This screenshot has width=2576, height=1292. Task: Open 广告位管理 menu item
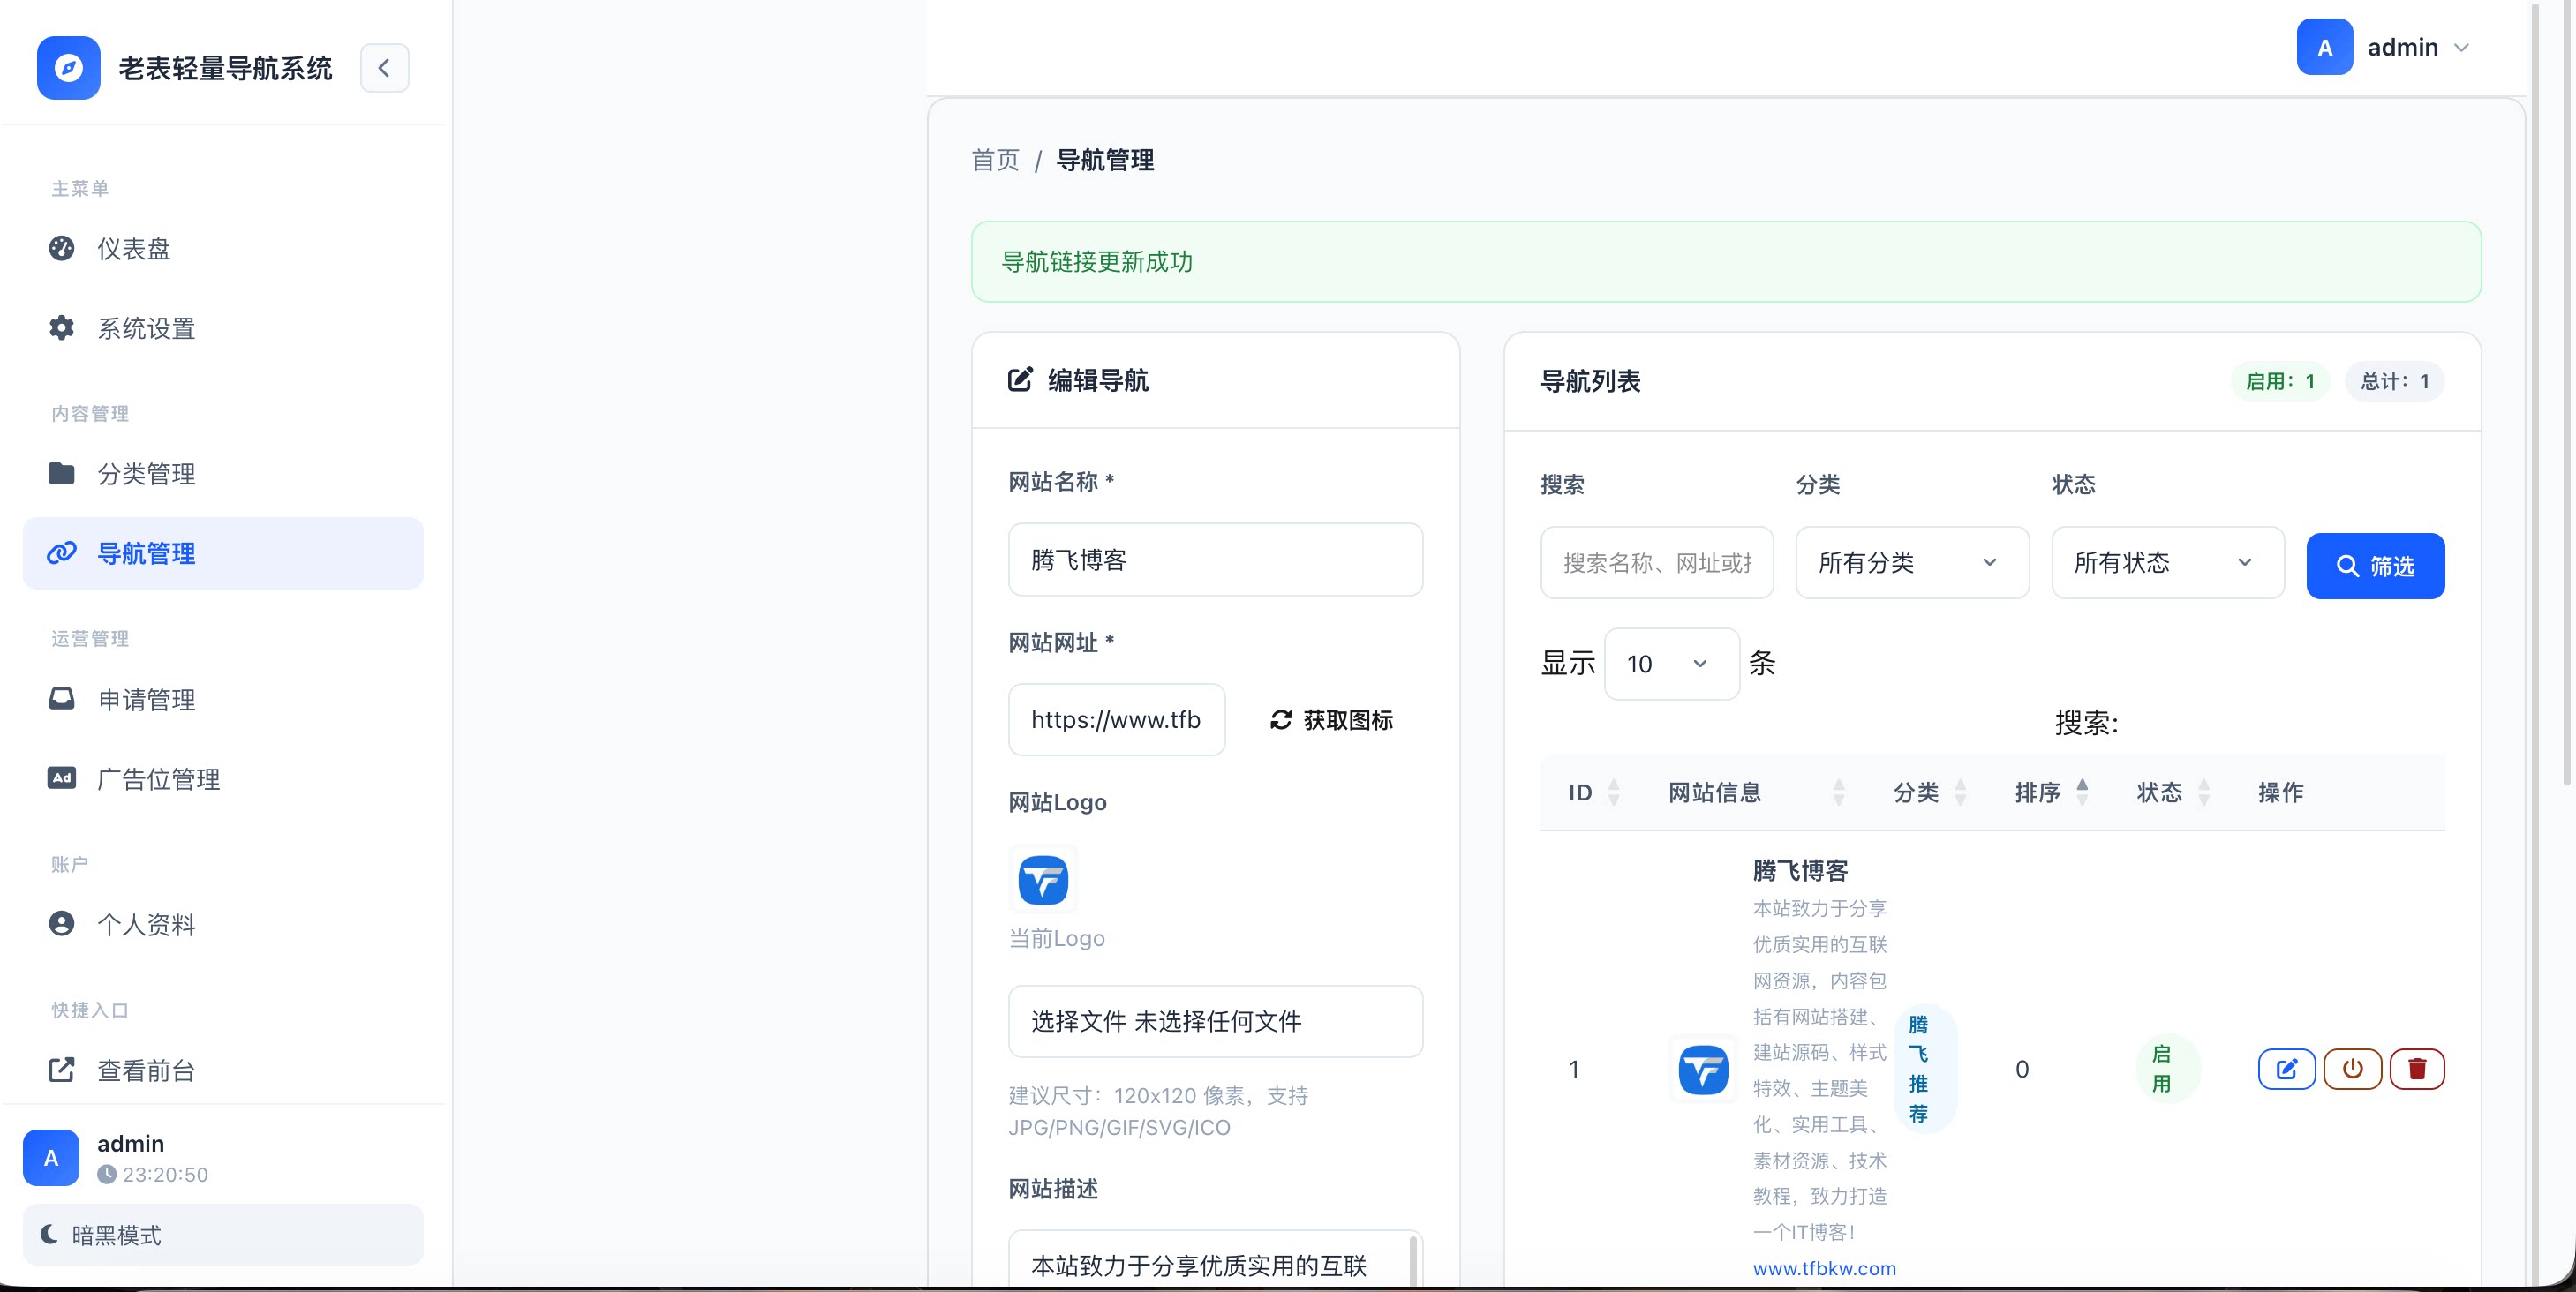tap(222, 779)
